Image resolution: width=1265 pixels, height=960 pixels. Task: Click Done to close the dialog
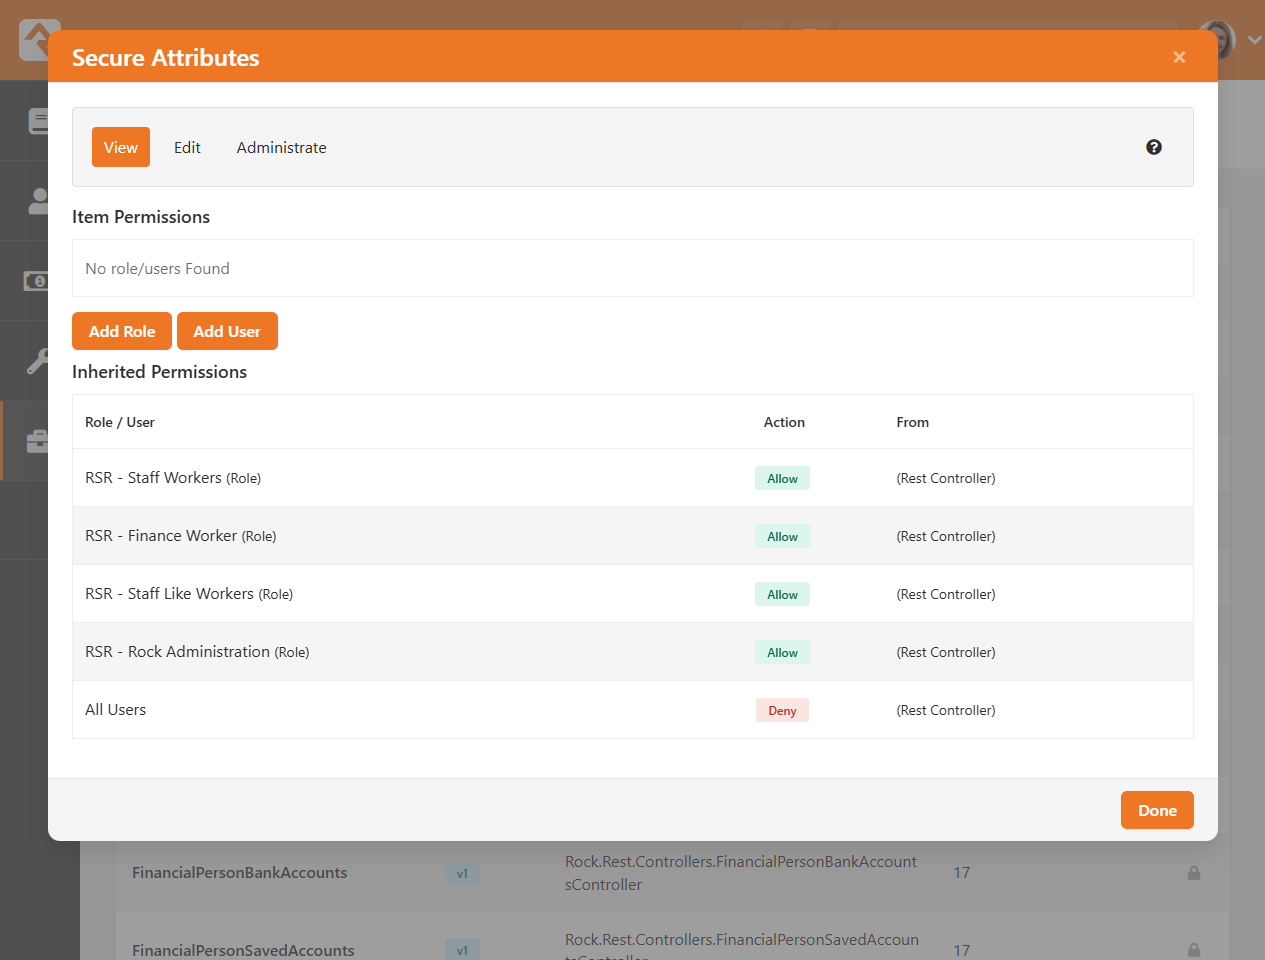pos(1157,810)
